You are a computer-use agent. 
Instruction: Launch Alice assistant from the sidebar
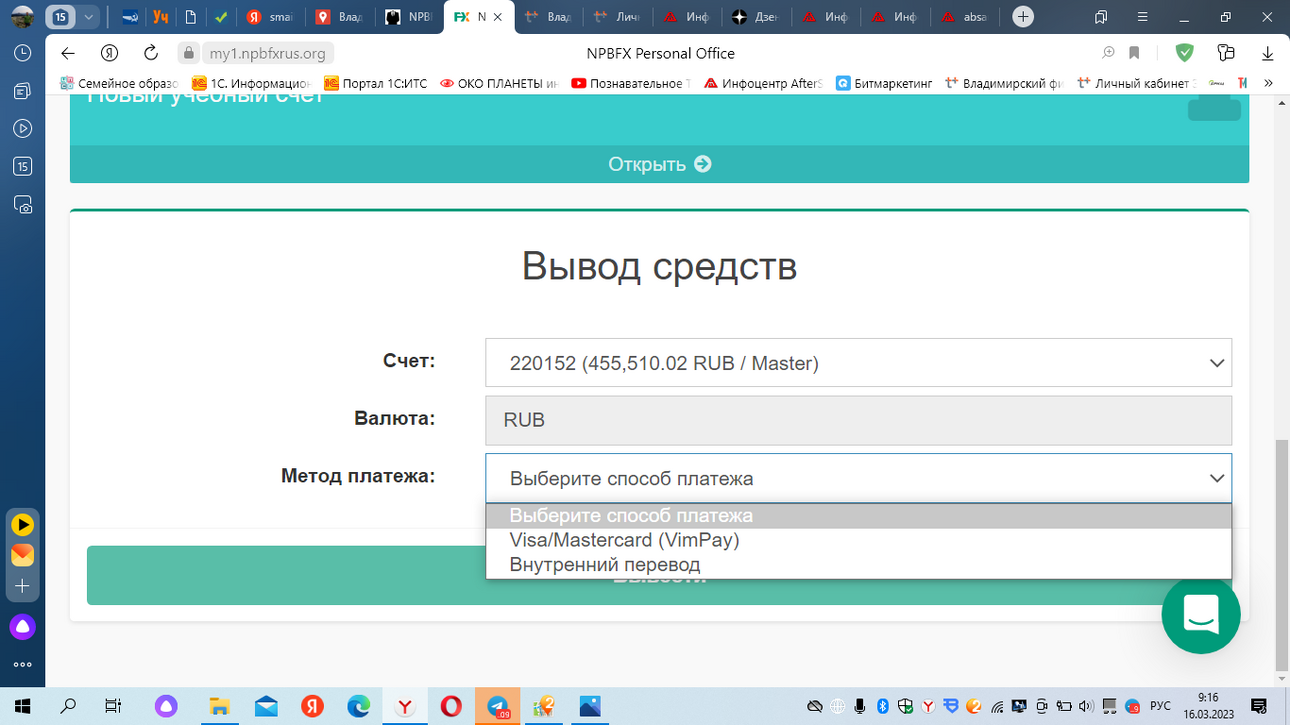tap(22, 627)
